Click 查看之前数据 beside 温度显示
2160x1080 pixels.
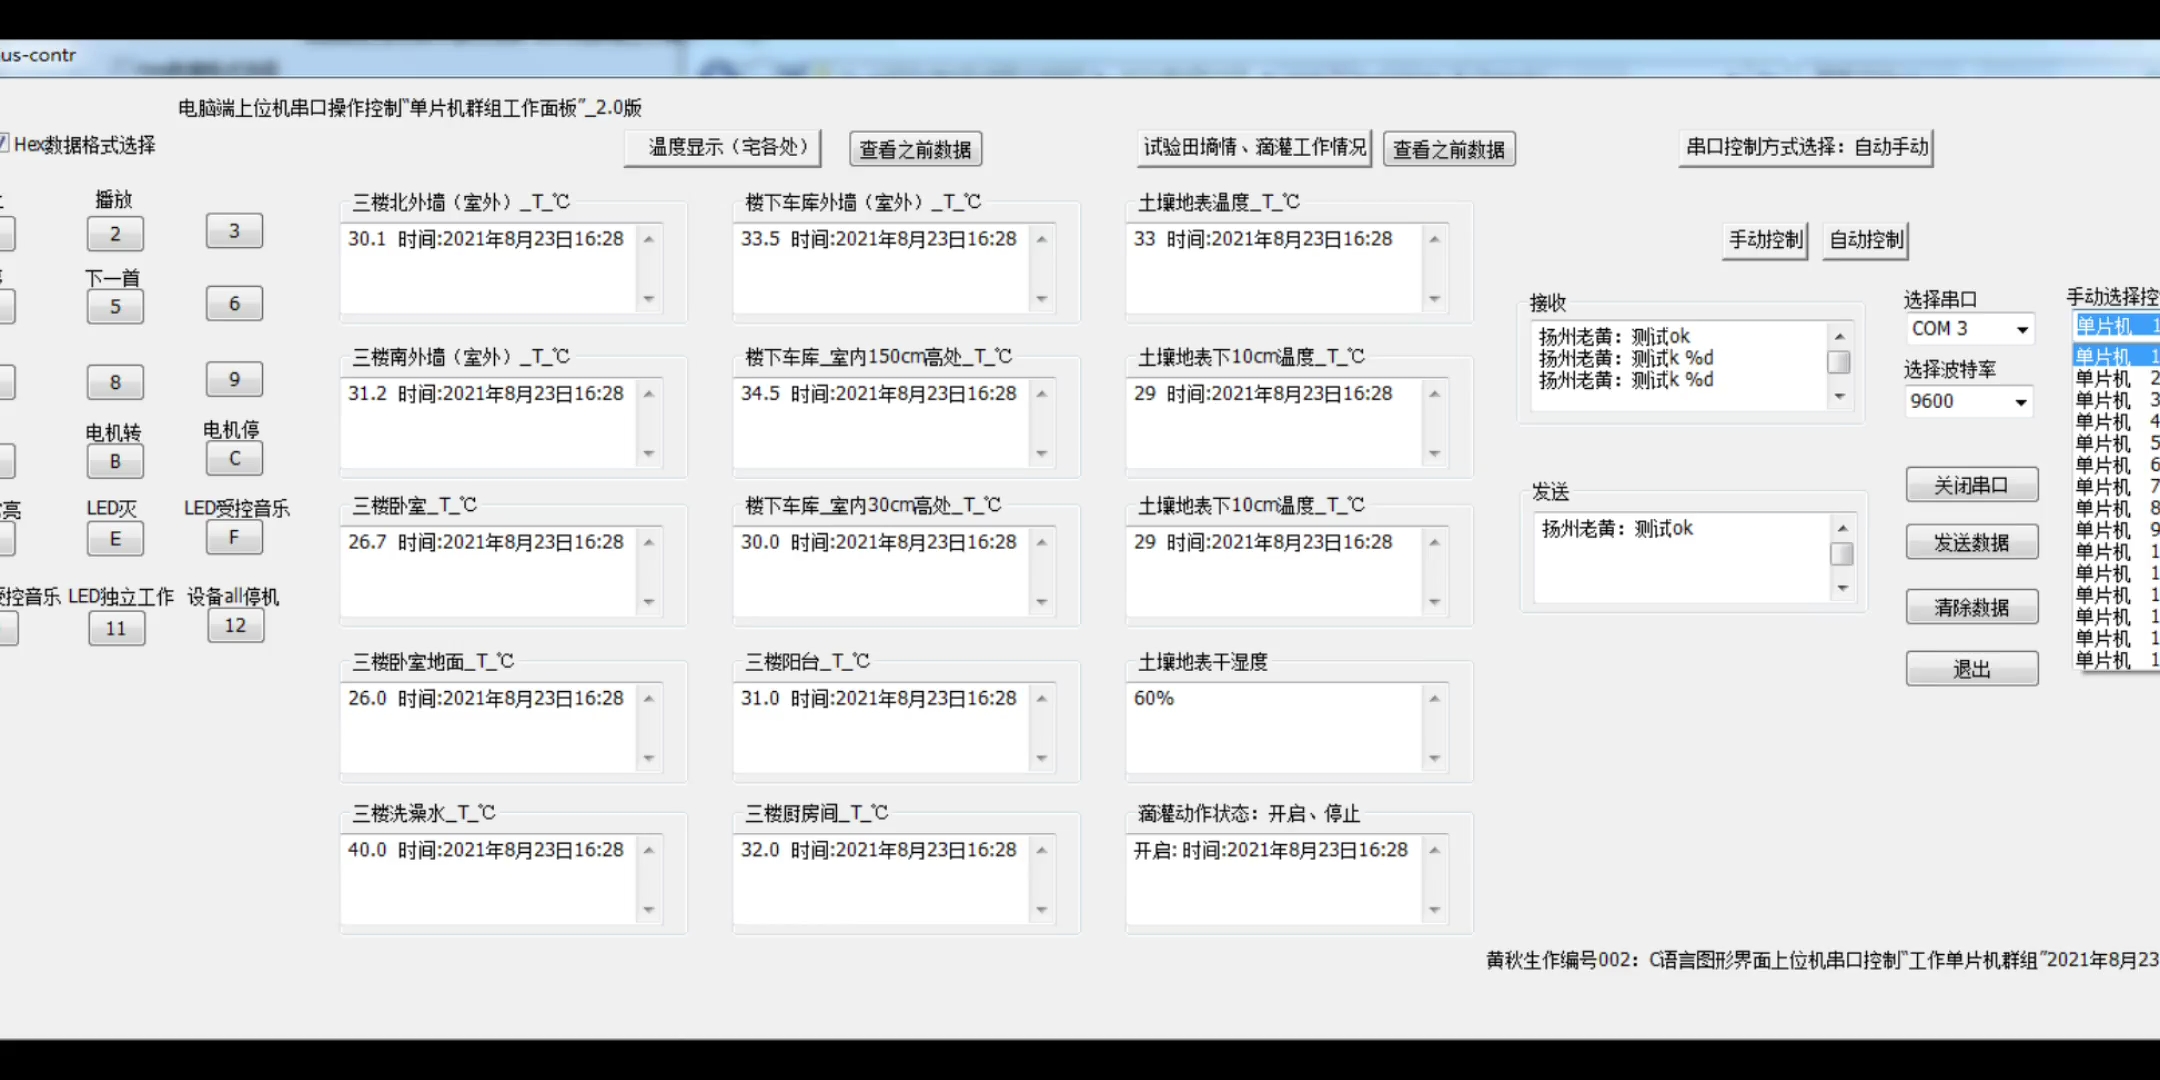coord(915,149)
